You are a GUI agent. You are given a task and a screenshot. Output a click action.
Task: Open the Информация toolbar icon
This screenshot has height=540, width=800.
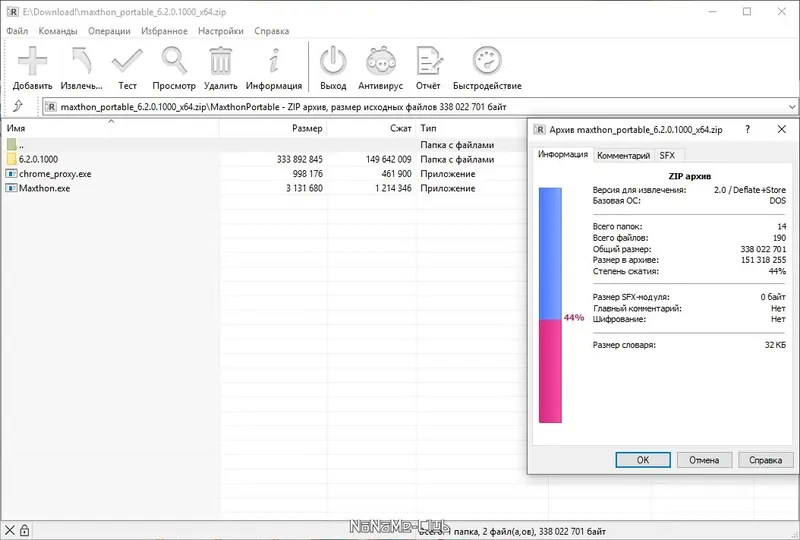274,61
